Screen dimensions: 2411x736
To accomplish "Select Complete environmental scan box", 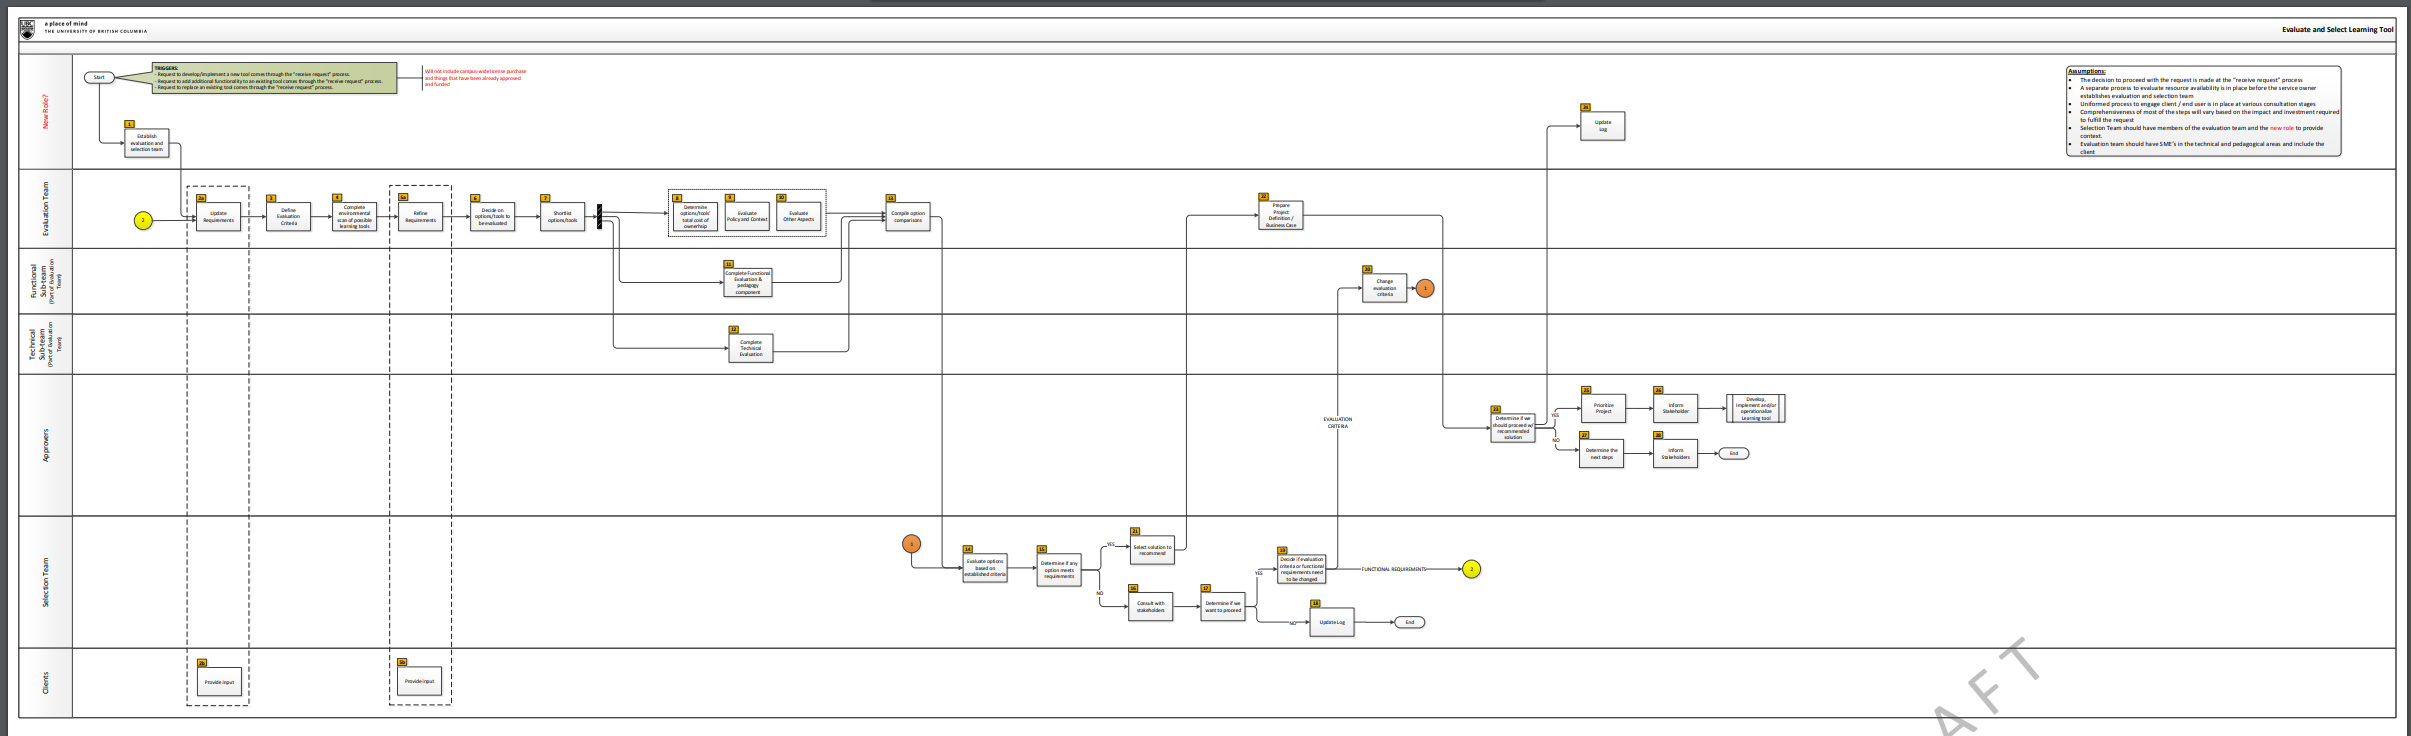I will tap(354, 216).
